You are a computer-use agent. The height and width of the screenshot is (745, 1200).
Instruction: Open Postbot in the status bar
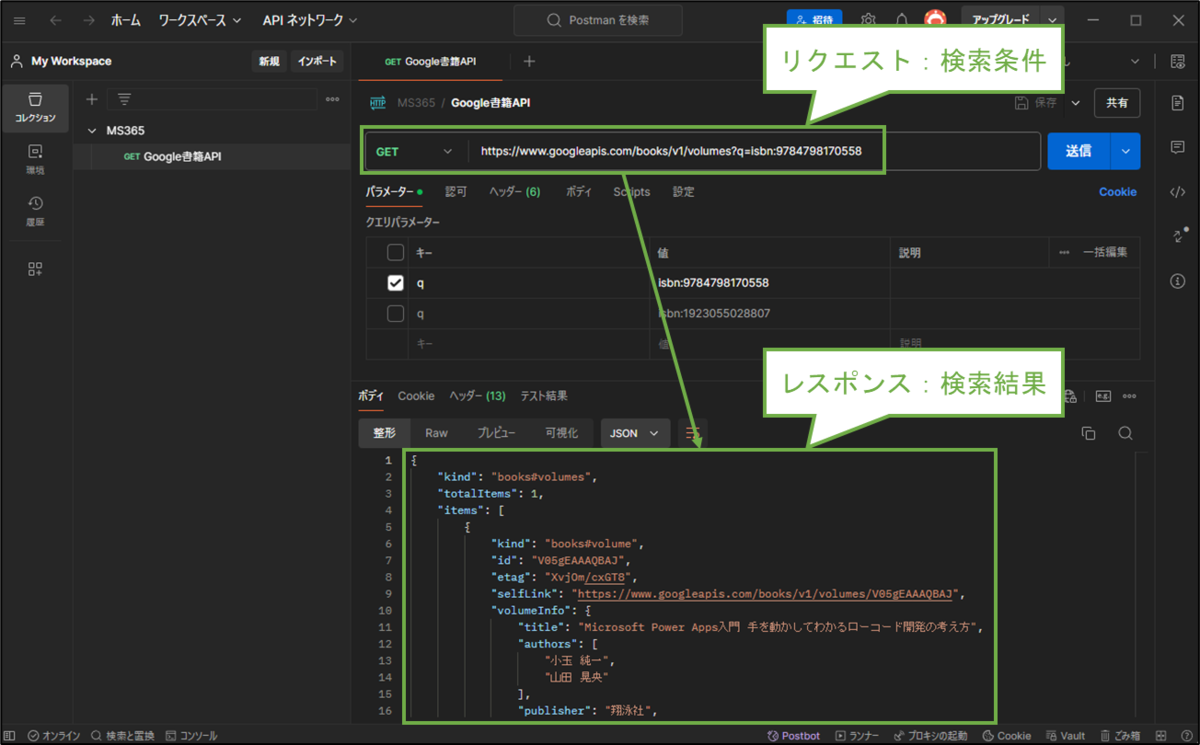pos(793,735)
